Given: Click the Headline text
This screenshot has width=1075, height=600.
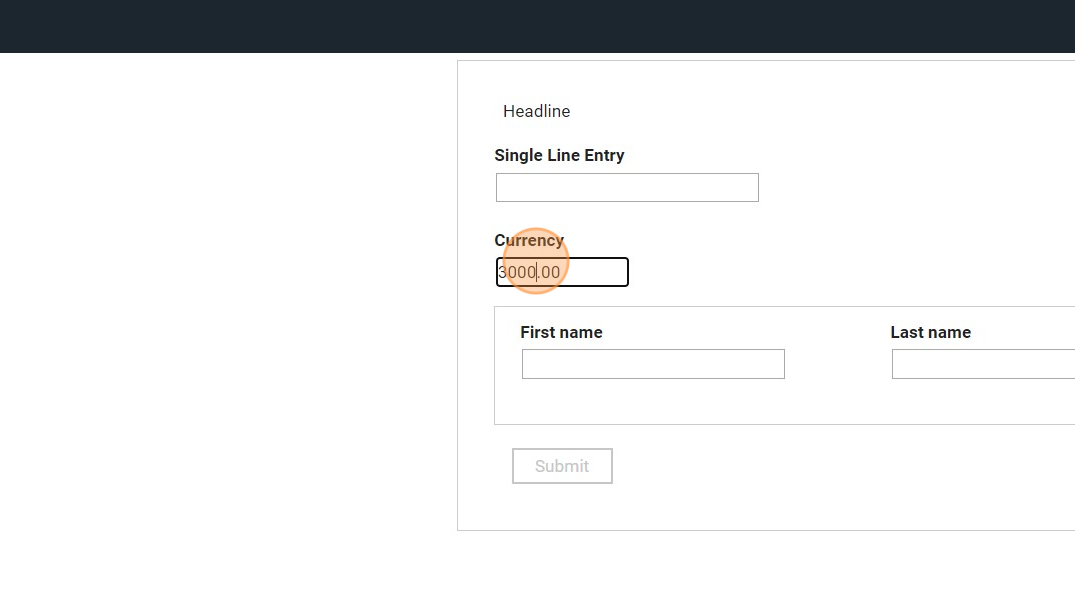Looking at the screenshot, I should click(536, 112).
